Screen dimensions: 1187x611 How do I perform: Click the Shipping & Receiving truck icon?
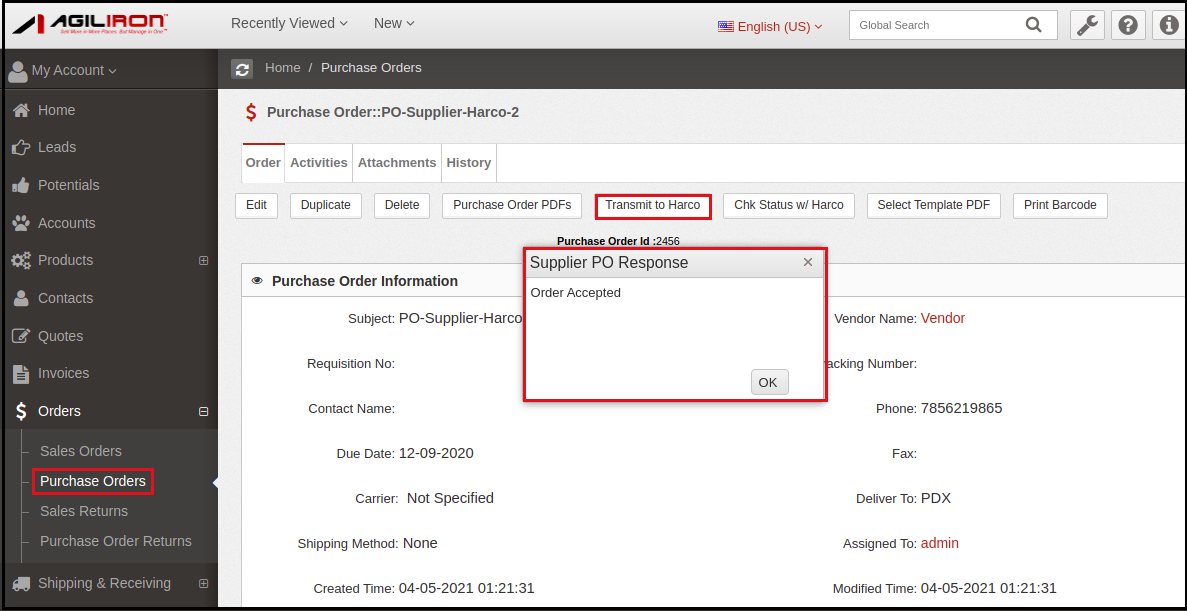click(21, 584)
